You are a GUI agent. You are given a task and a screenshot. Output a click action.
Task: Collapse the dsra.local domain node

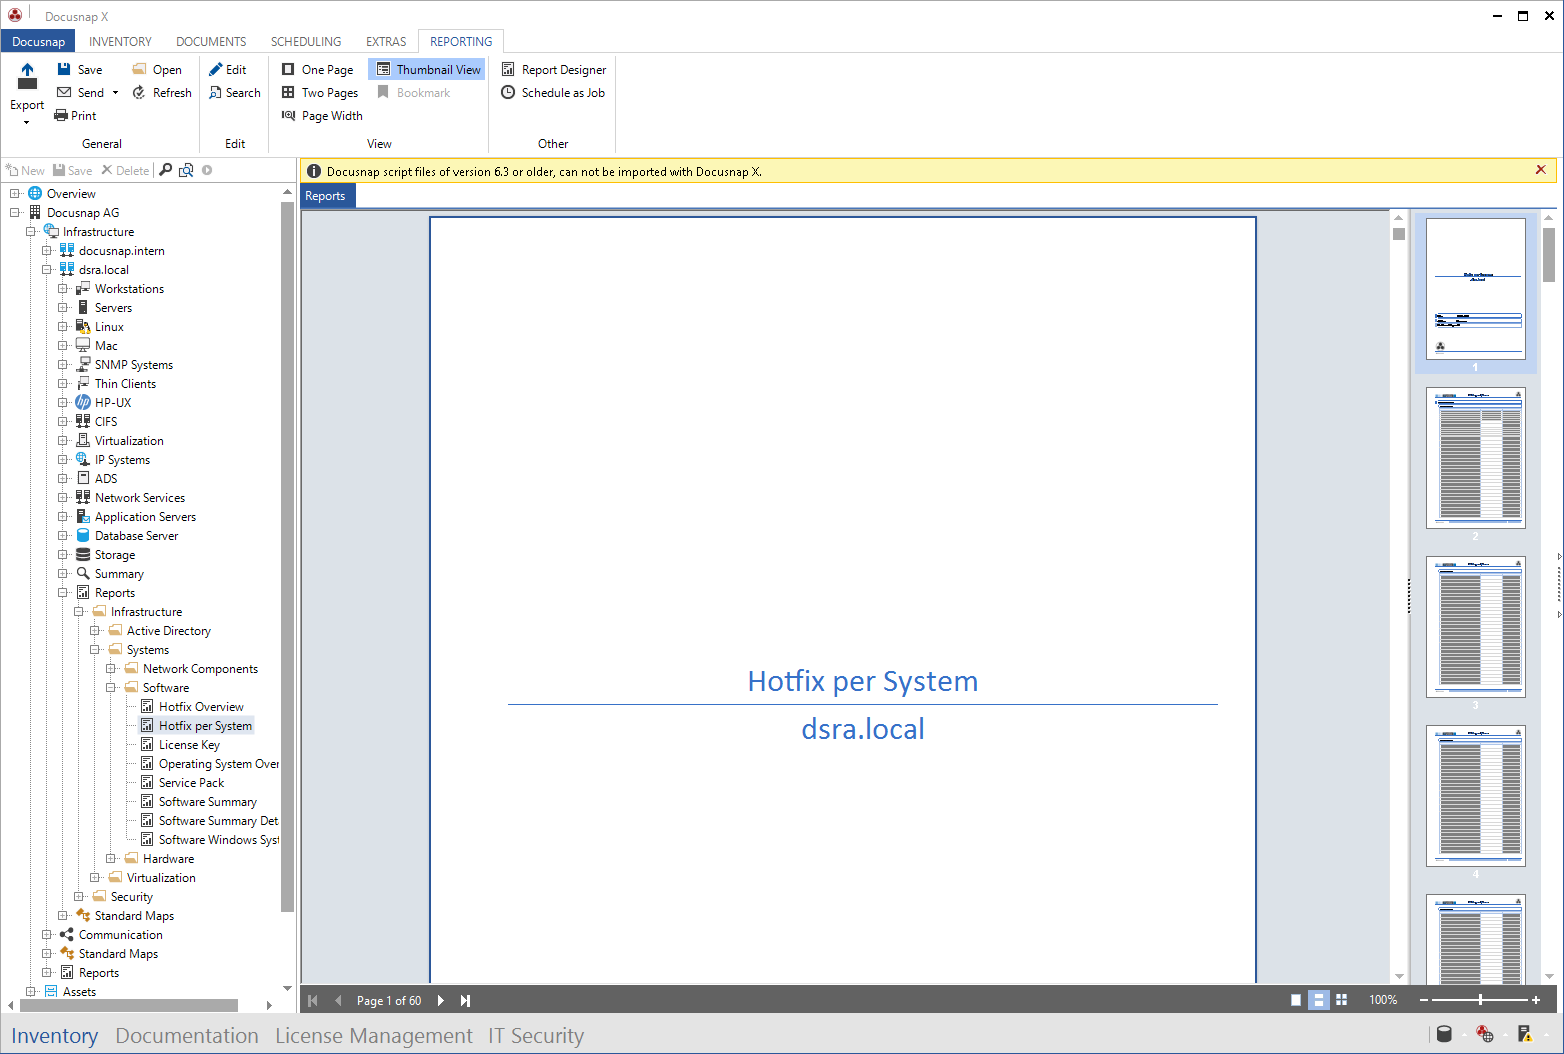tap(47, 270)
